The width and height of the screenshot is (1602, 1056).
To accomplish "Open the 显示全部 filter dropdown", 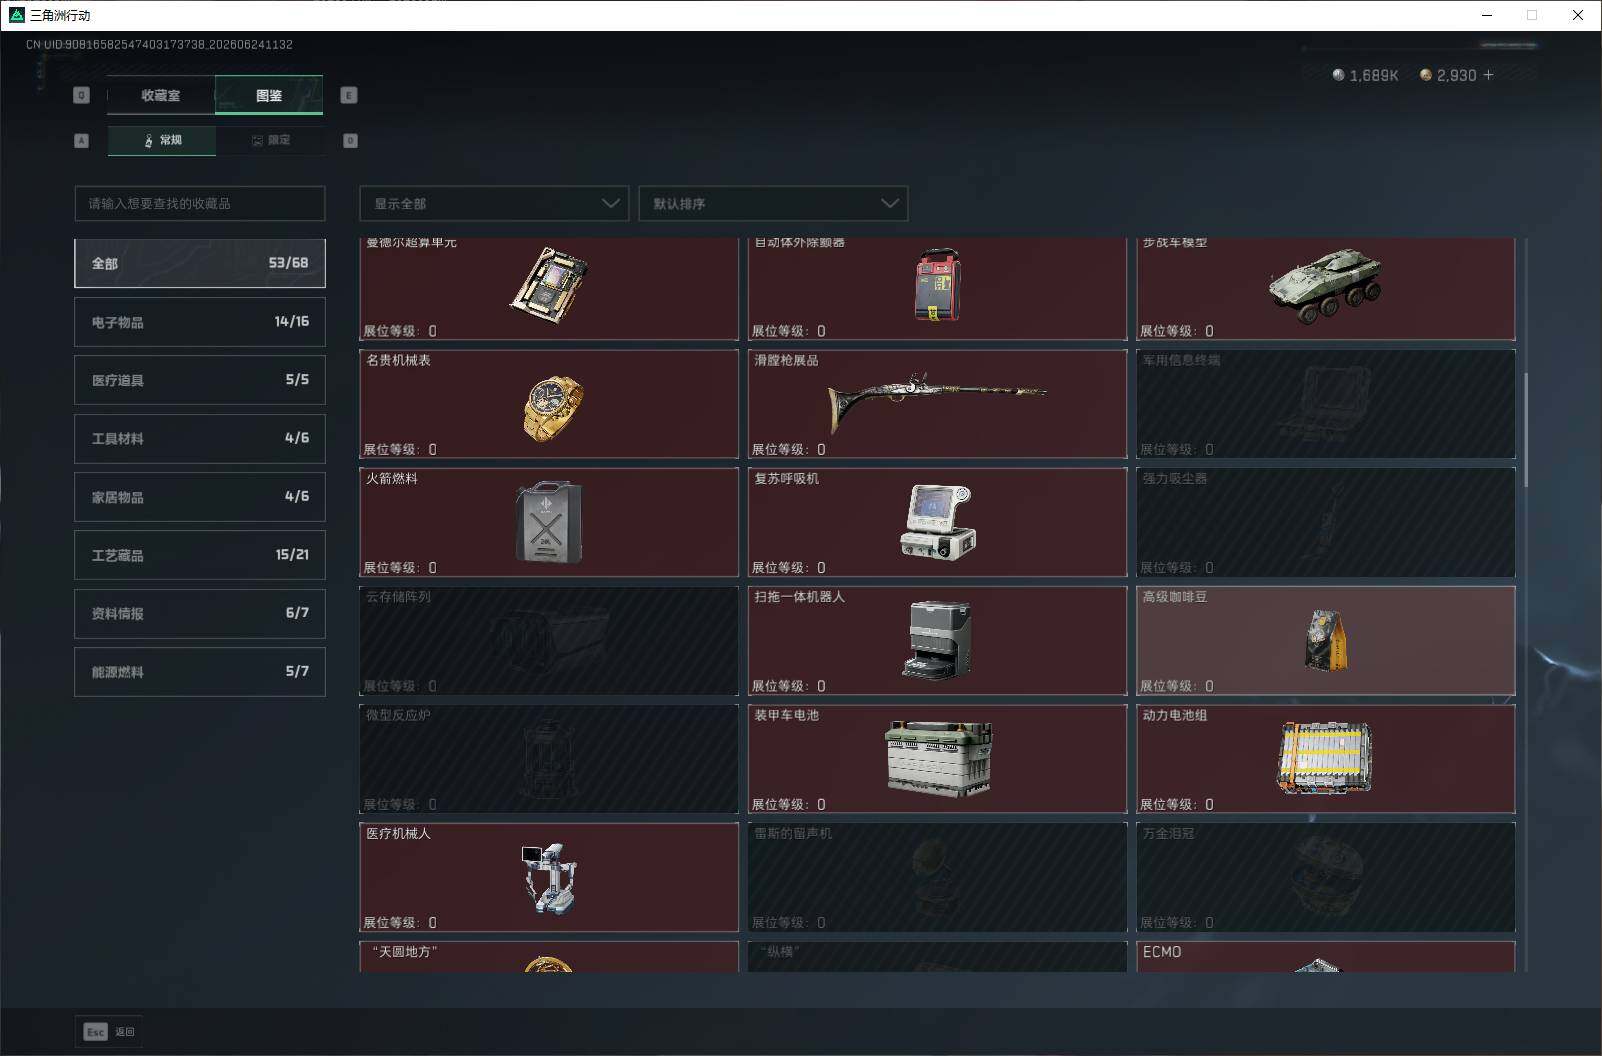I will [494, 203].
